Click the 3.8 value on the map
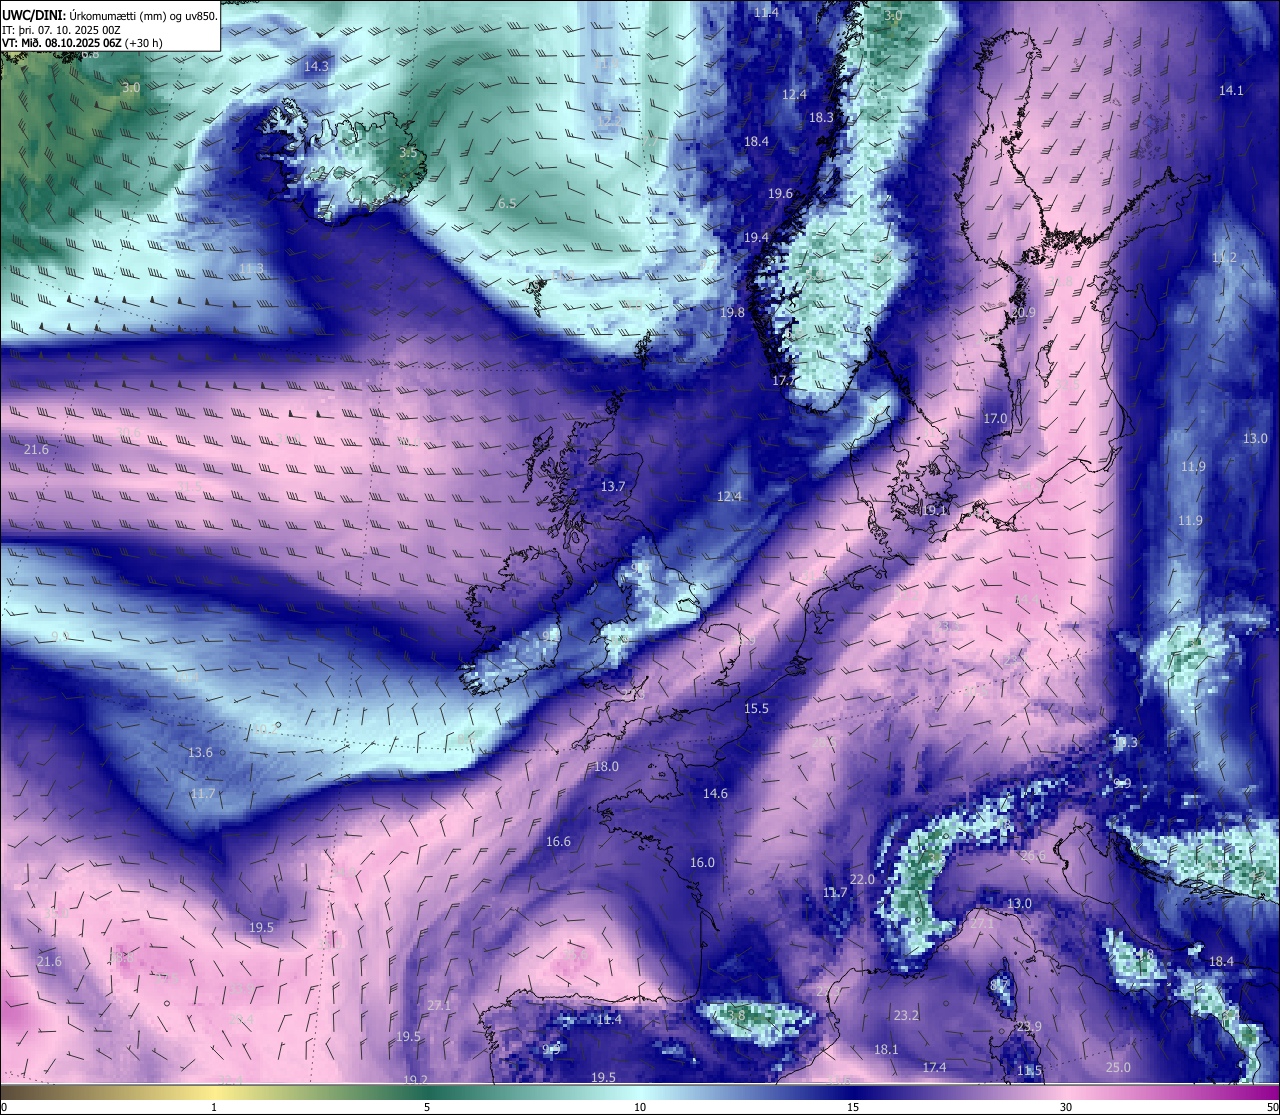1280x1115 pixels. [x=736, y=1015]
